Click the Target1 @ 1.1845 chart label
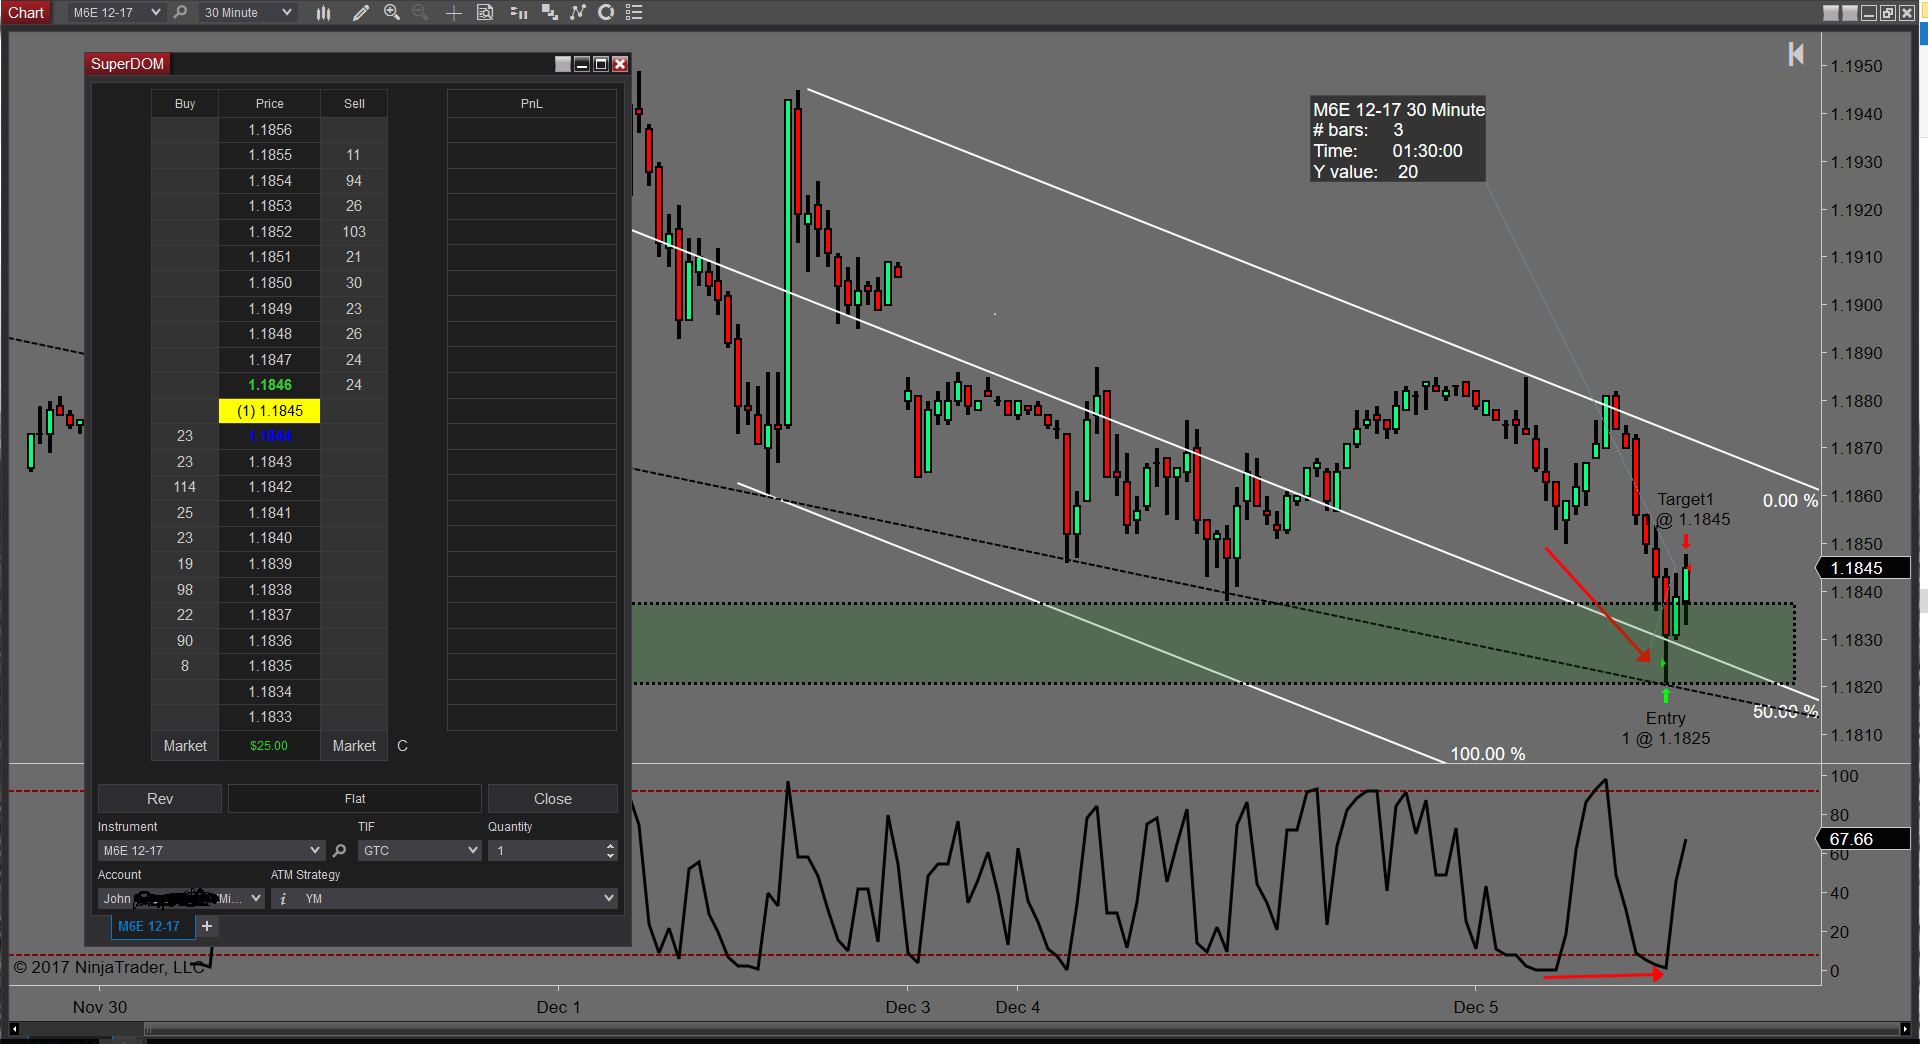 coord(1693,509)
